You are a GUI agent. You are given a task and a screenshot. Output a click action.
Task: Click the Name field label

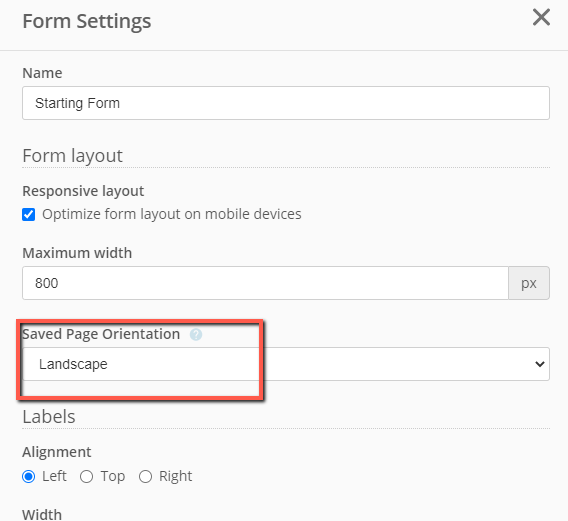(42, 73)
